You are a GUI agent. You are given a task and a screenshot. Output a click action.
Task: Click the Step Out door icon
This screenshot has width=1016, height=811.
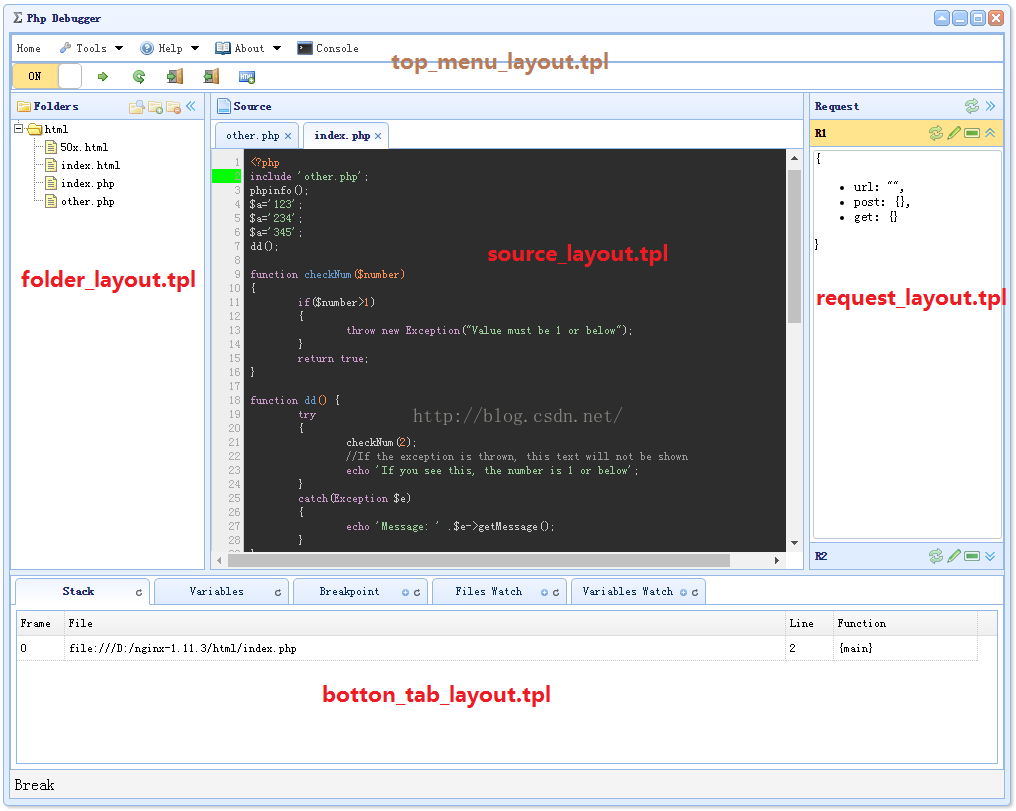coord(211,76)
